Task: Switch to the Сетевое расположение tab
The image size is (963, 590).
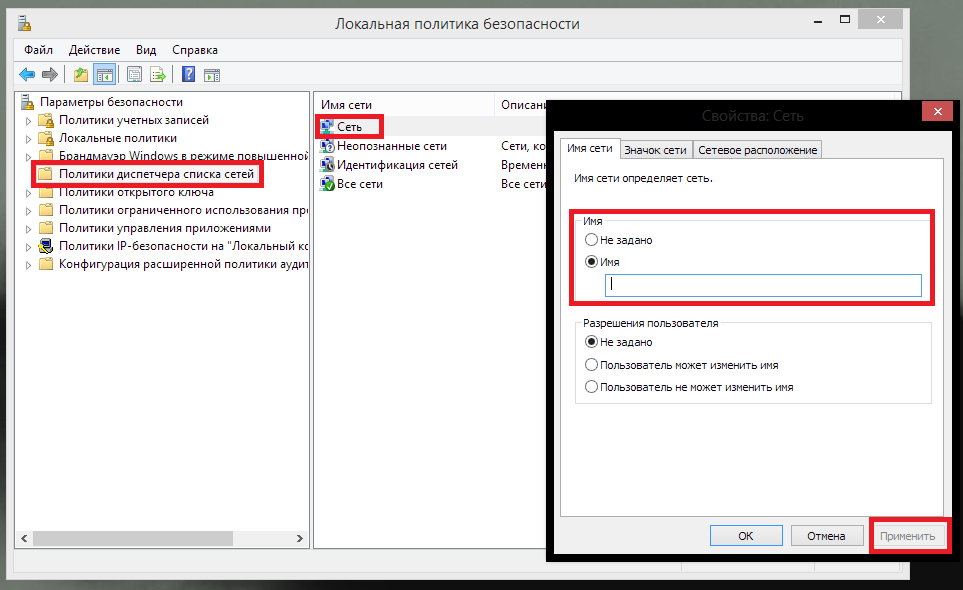Action: (x=757, y=150)
